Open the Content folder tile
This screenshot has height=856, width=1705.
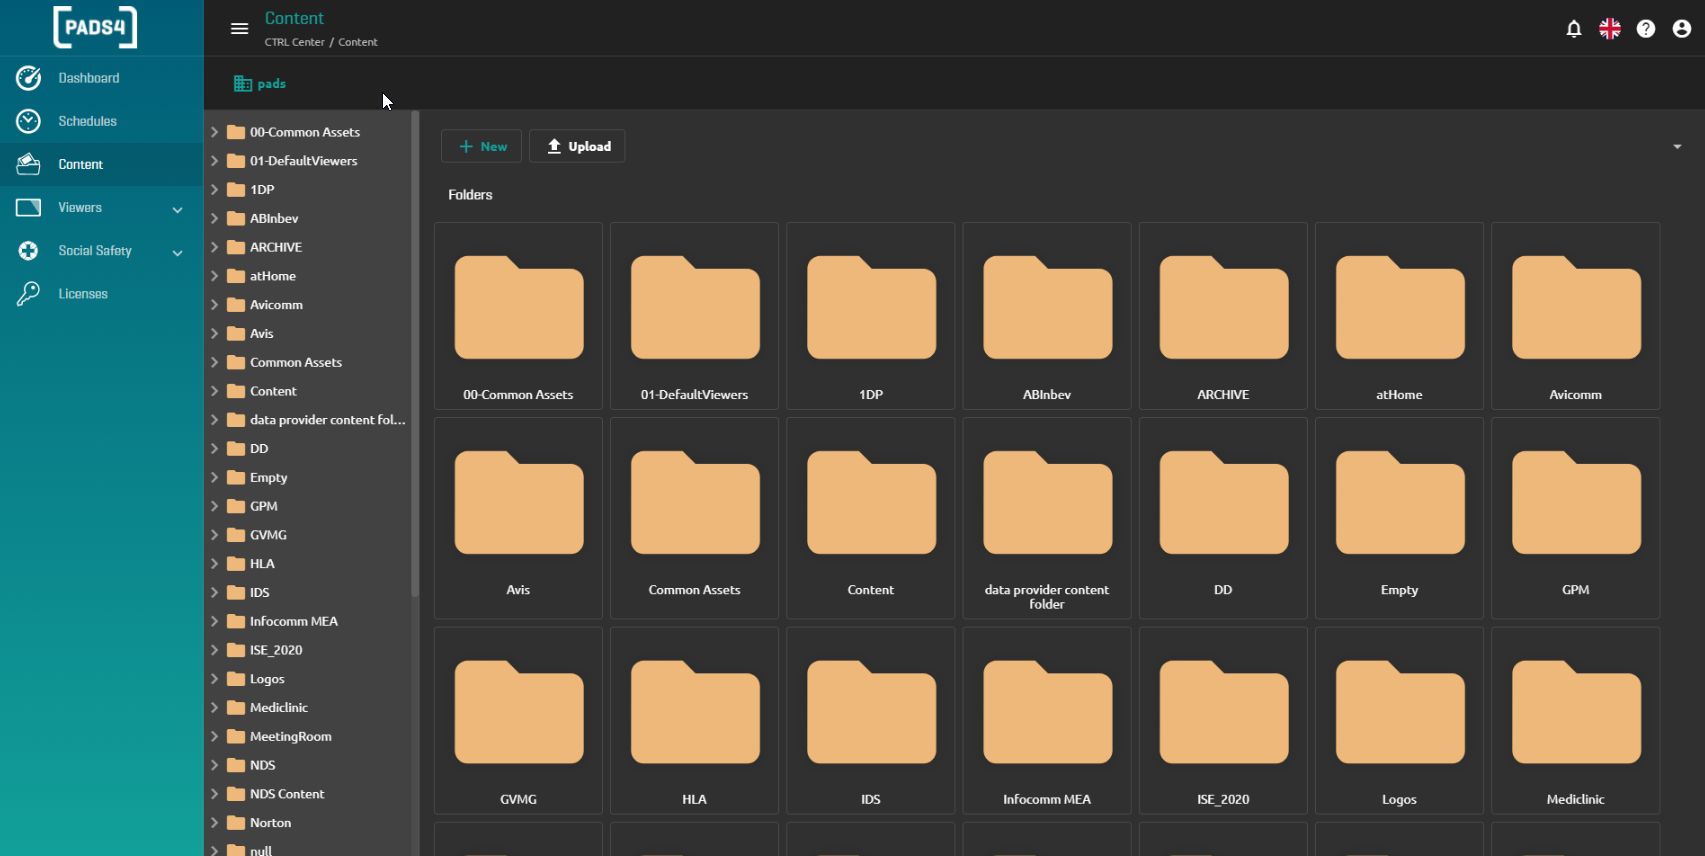pyautogui.click(x=871, y=518)
